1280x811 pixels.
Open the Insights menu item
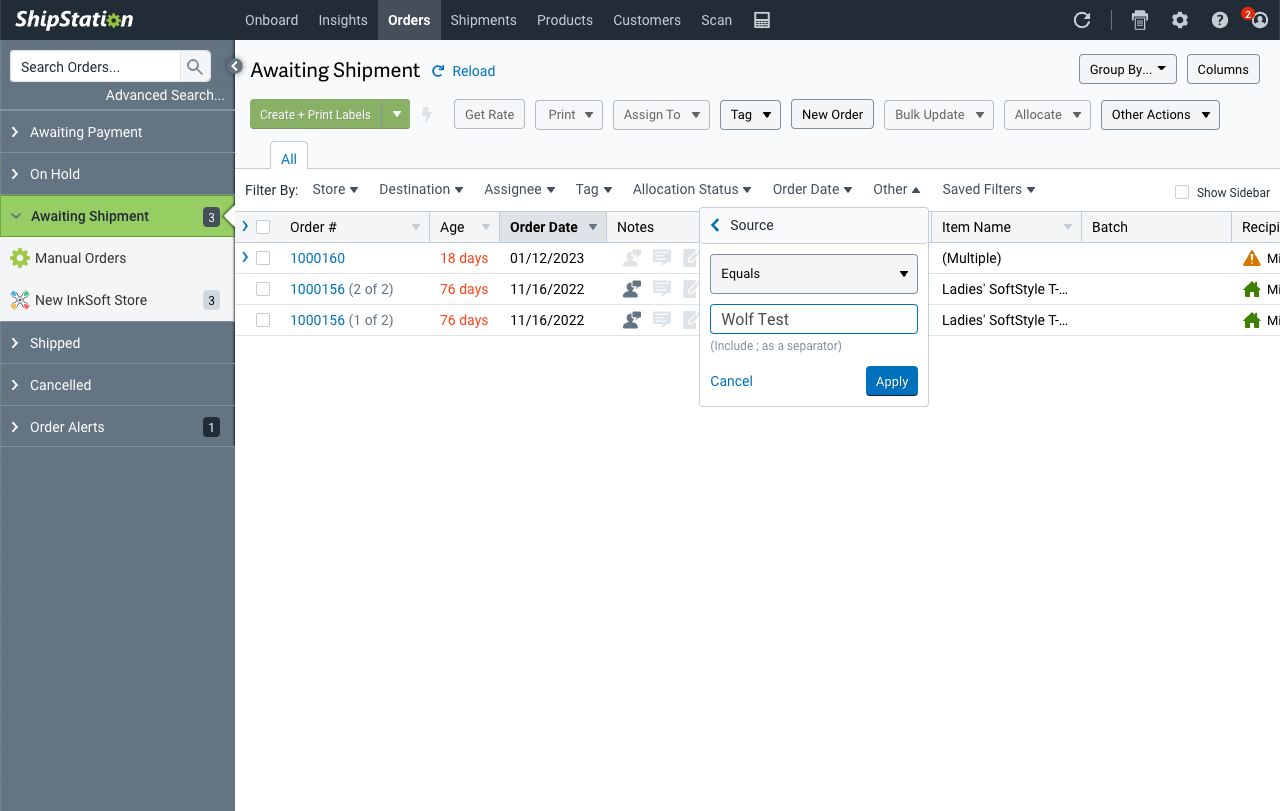[x=343, y=20]
